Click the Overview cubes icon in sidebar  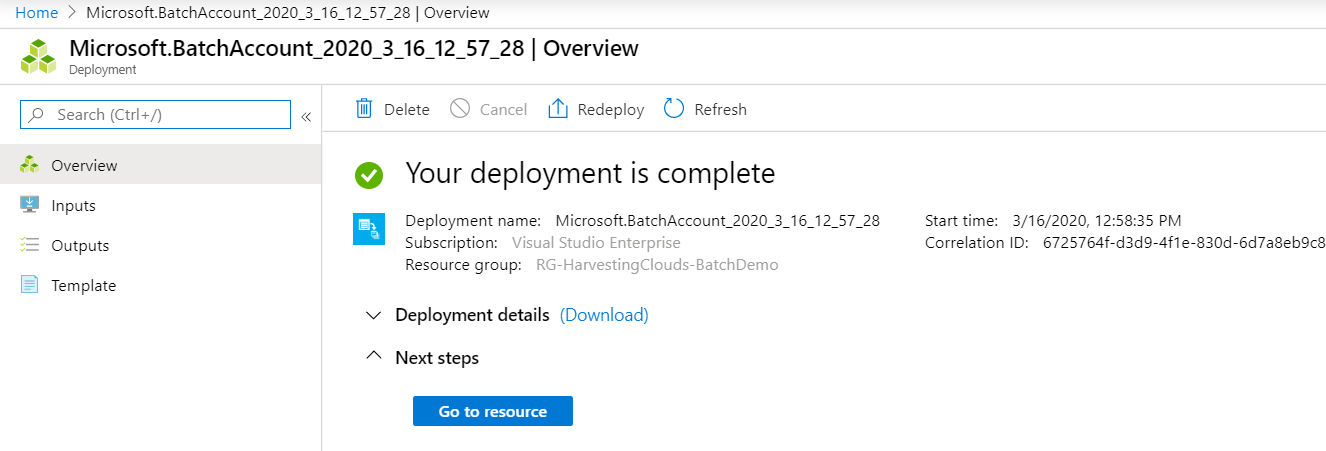coord(30,165)
